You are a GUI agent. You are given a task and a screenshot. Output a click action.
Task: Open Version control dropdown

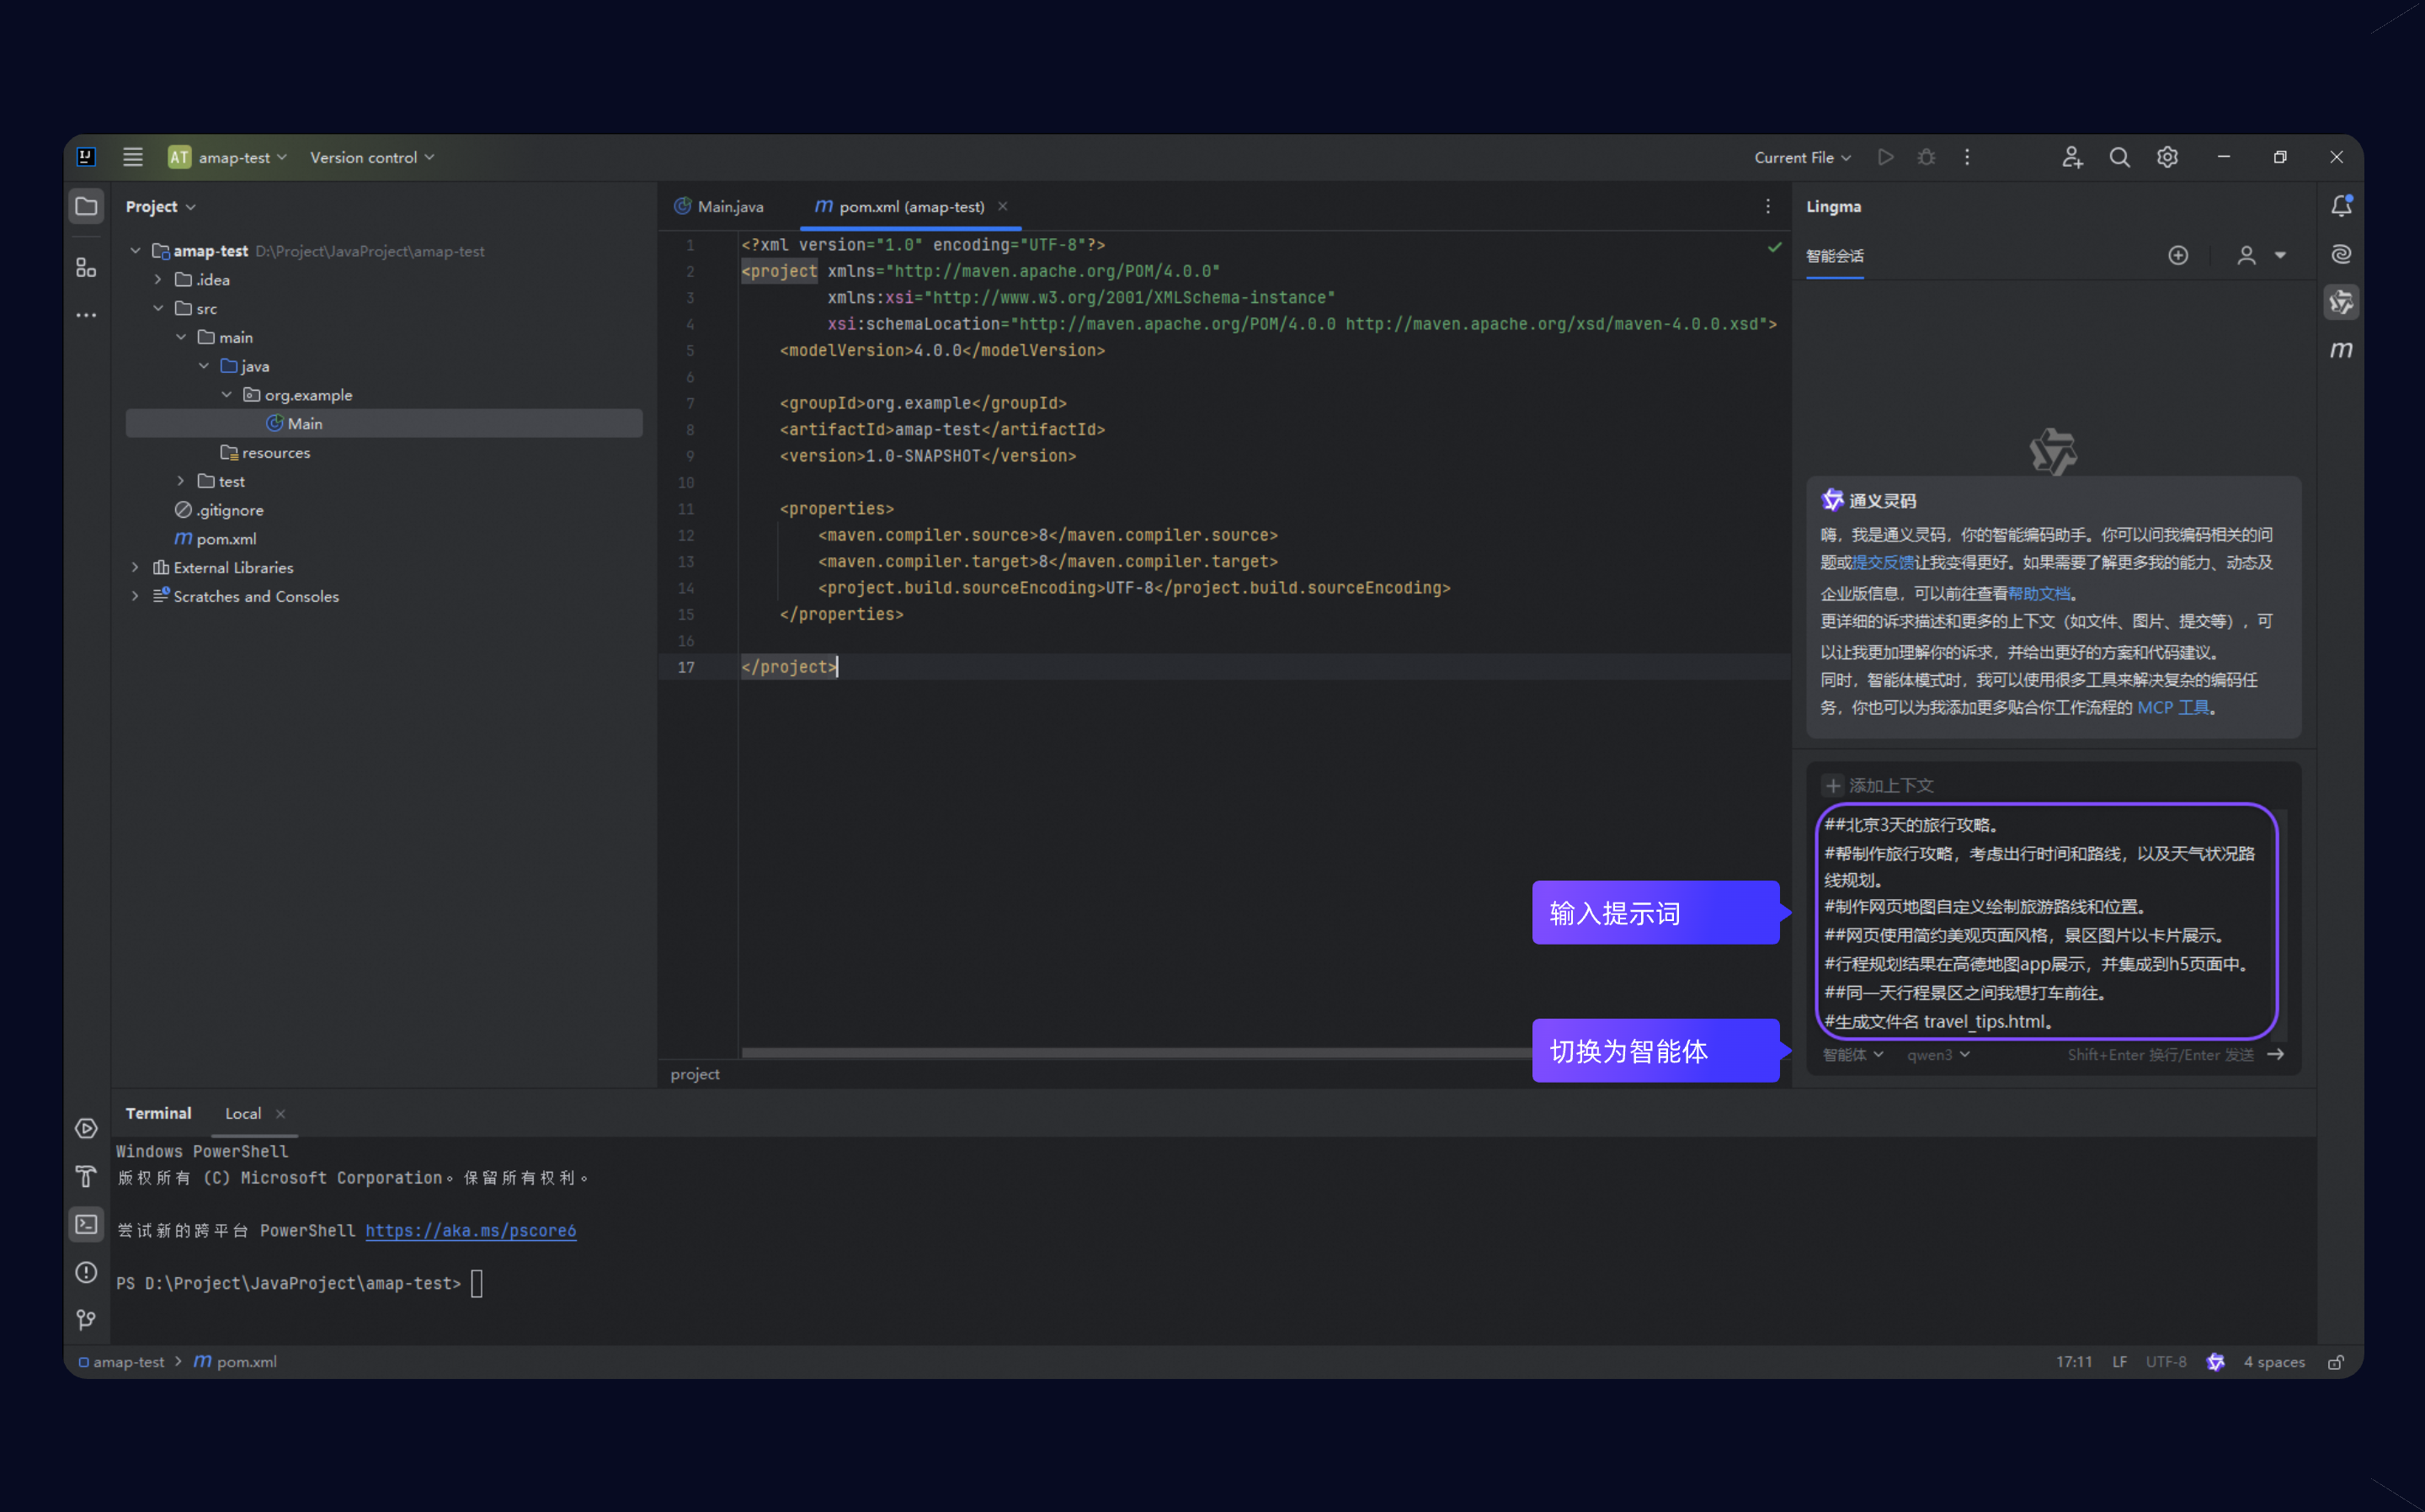pyautogui.click(x=372, y=157)
